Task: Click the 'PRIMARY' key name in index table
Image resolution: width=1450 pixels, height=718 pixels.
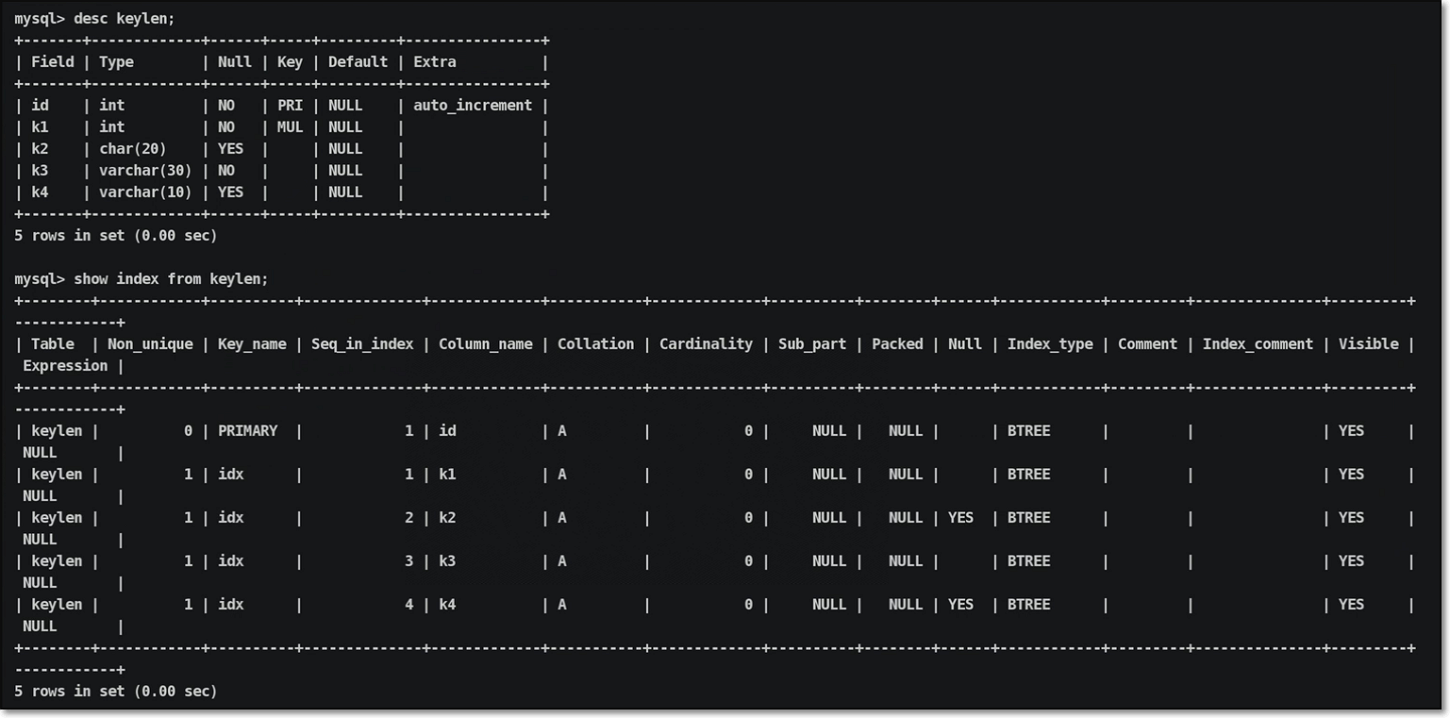Action: (248, 430)
